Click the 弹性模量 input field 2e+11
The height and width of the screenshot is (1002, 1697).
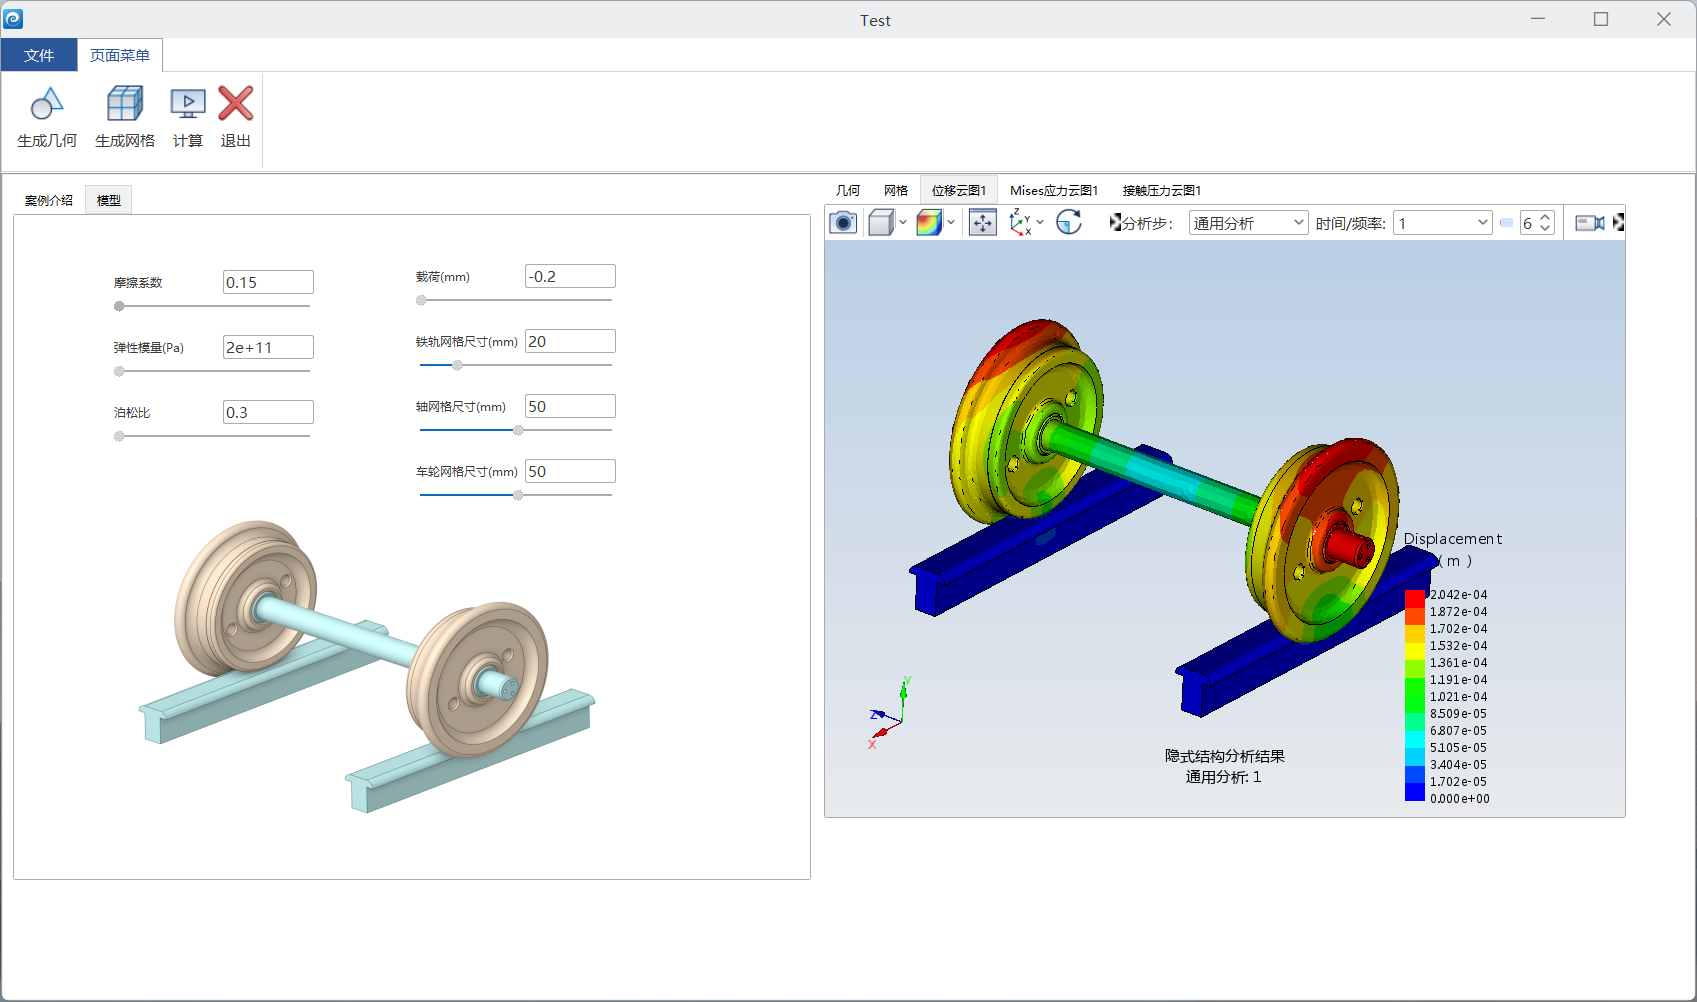pos(268,347)
